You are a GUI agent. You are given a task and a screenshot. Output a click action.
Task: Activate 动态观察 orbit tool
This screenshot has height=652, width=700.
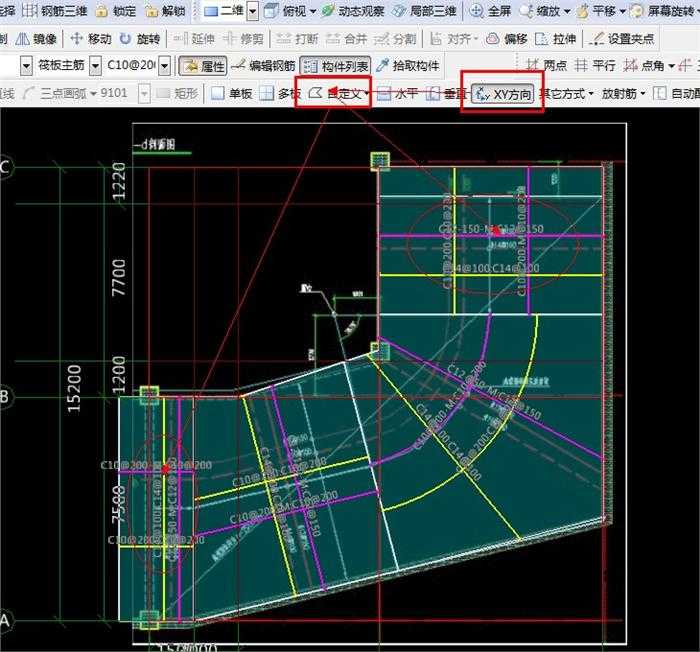pos(353,10)
